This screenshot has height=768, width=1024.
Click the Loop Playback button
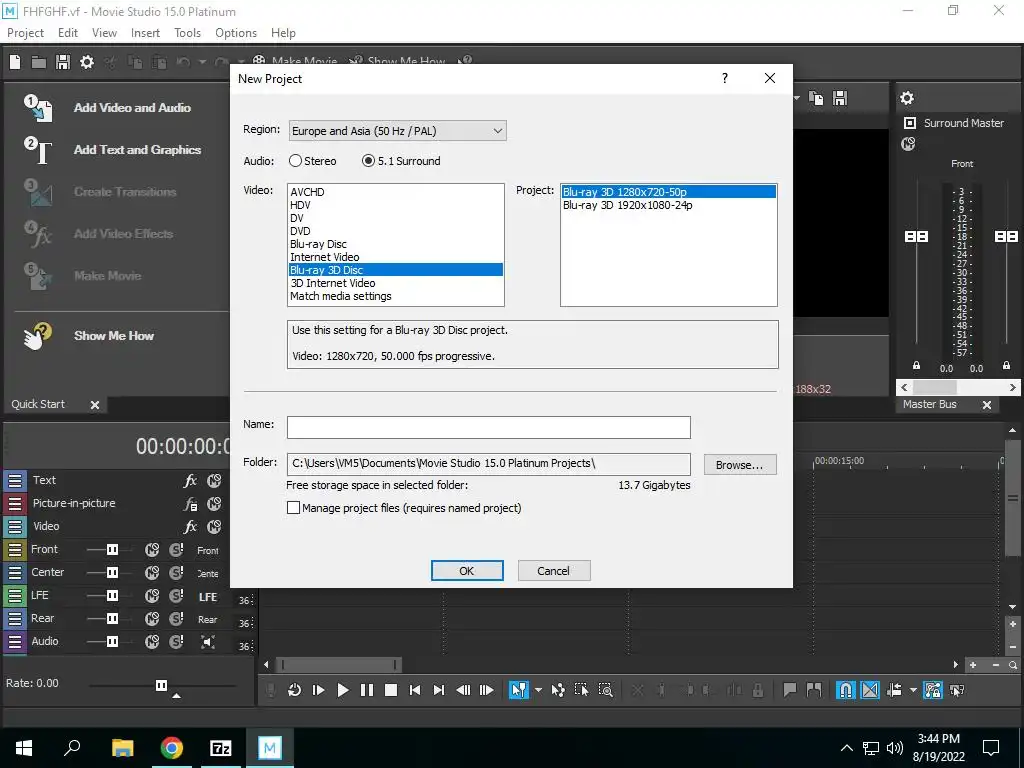point(295,690)
